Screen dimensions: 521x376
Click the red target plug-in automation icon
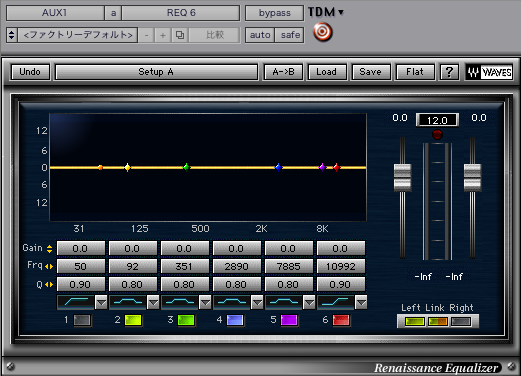click(322, 32)
